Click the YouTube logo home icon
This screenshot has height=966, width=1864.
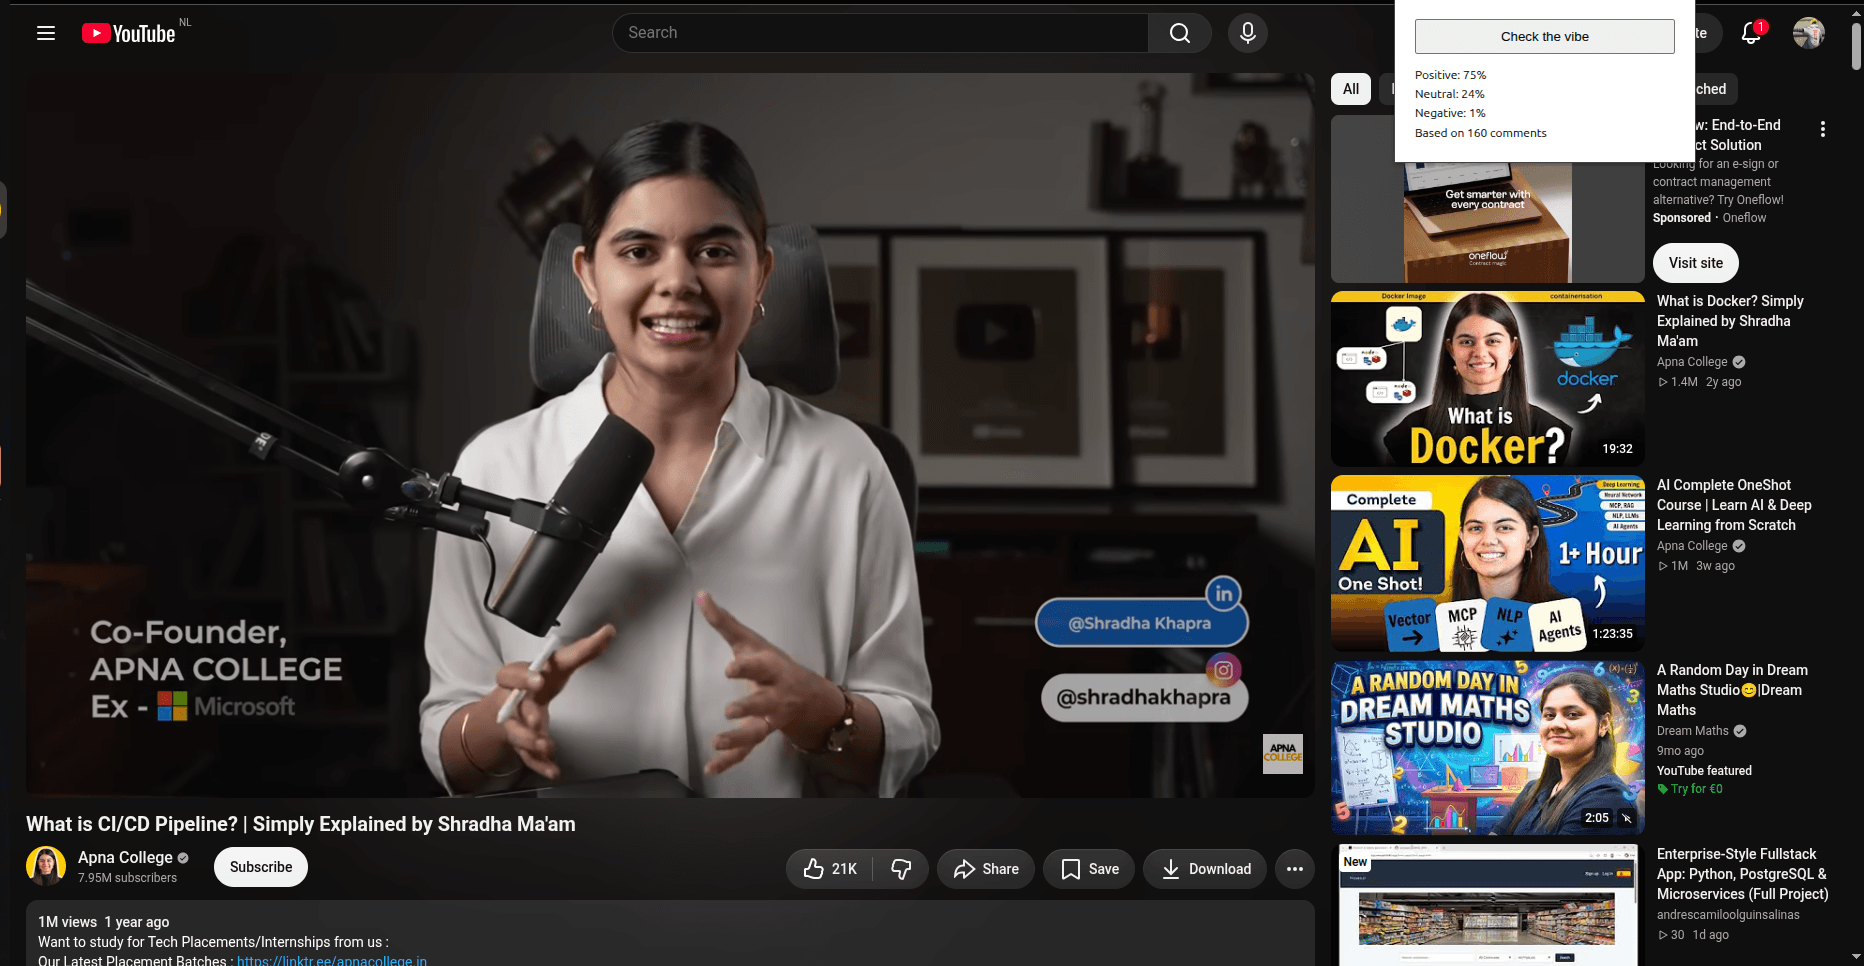click(128, 33)
